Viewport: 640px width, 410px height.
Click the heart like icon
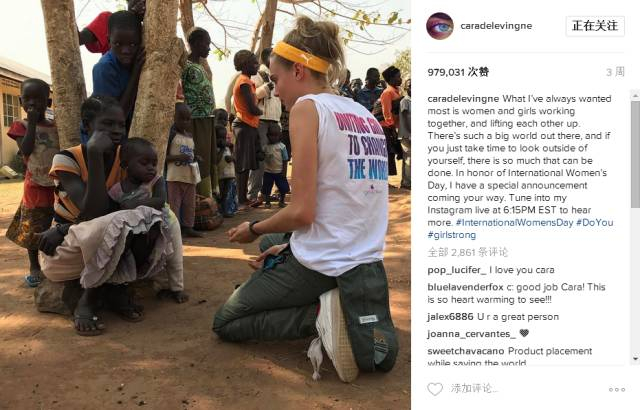click(435, 388)
